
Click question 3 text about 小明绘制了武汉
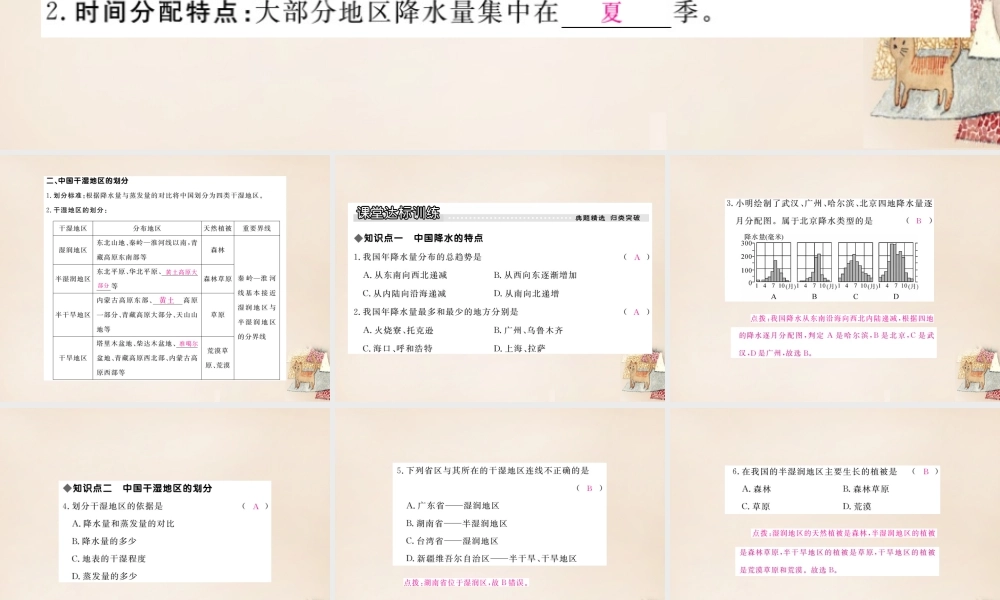pos(829,212)
